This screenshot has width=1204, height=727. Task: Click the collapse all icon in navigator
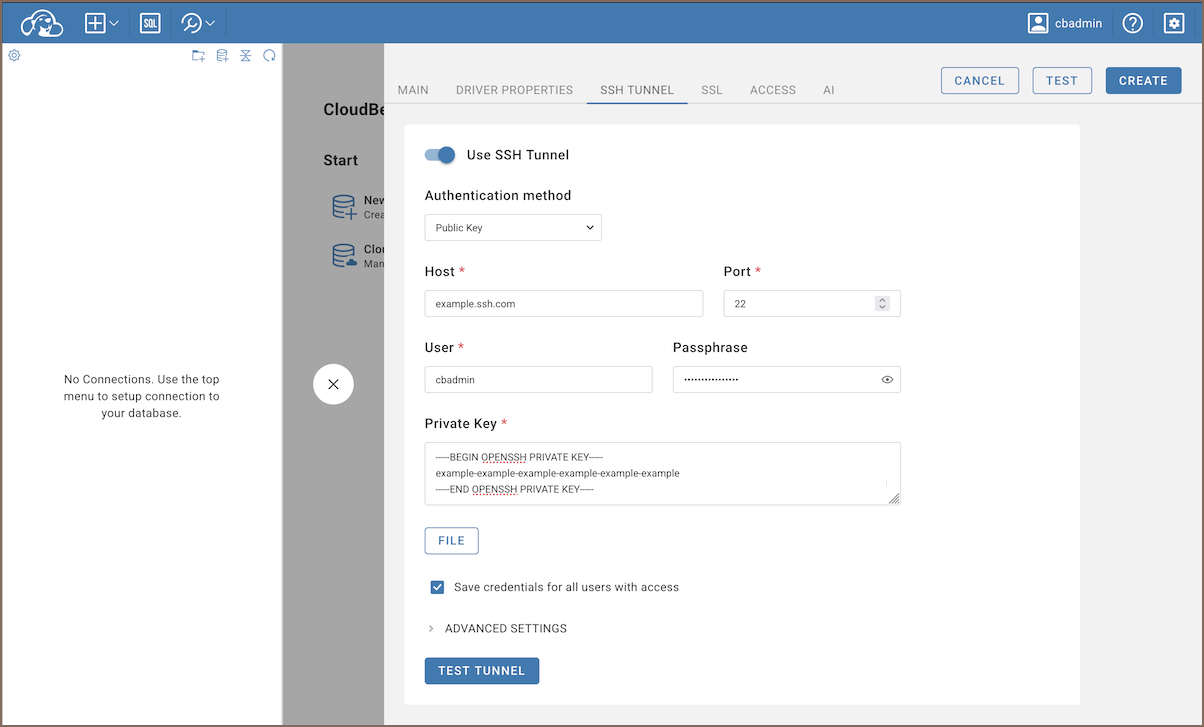tap(245, 56)
